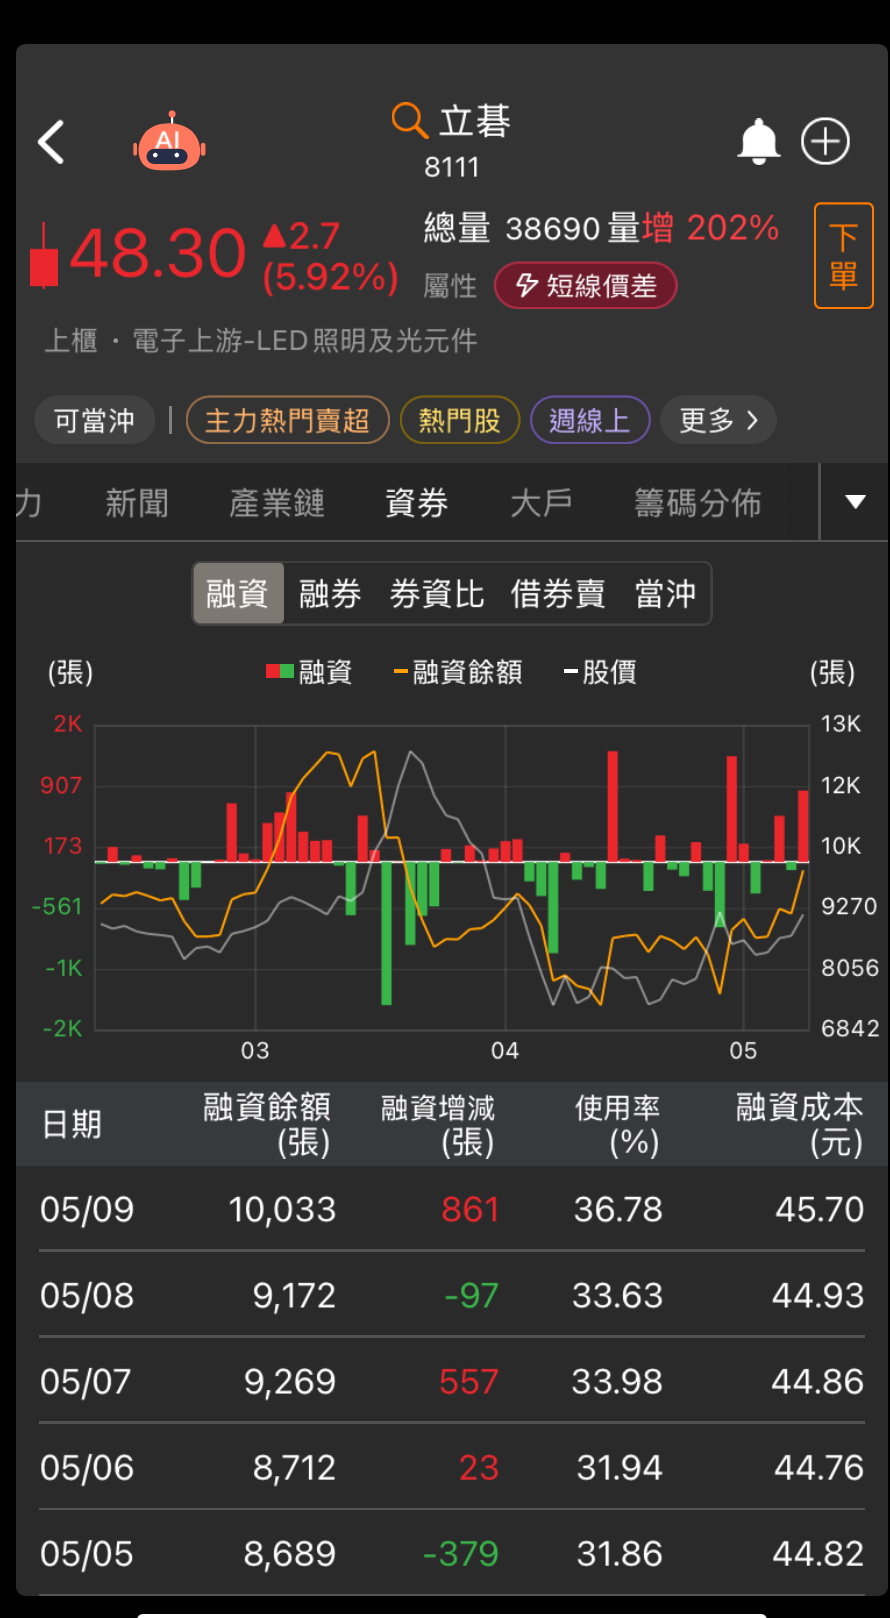Select the 熱門股 tag
Screen dimensions: 890x1618
pyautogui.click(x=459, y=420)
